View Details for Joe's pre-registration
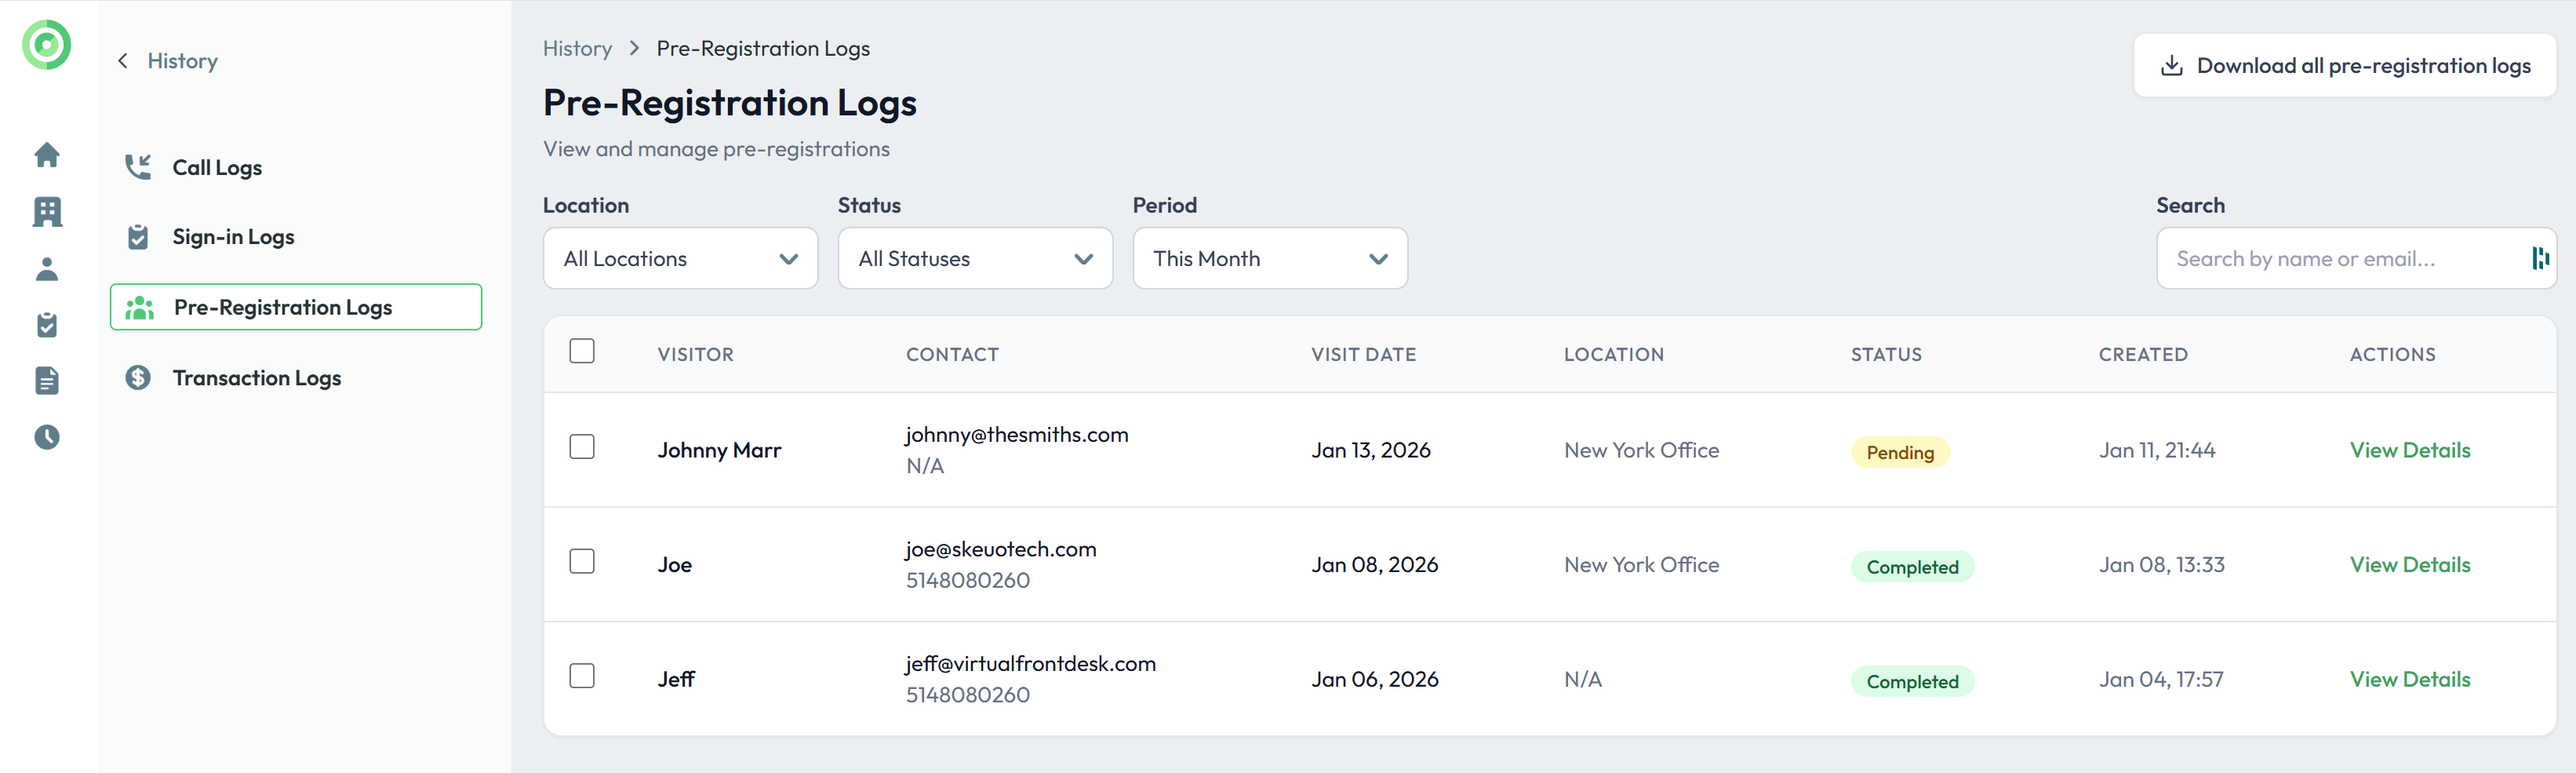This screenshot has height=773, width=2576. (x=2410, y=564)
